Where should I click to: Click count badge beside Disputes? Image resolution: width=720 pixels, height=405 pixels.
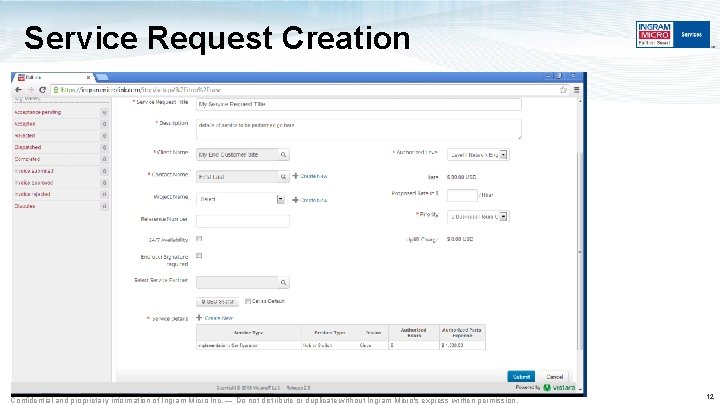[x=104, y=206]
